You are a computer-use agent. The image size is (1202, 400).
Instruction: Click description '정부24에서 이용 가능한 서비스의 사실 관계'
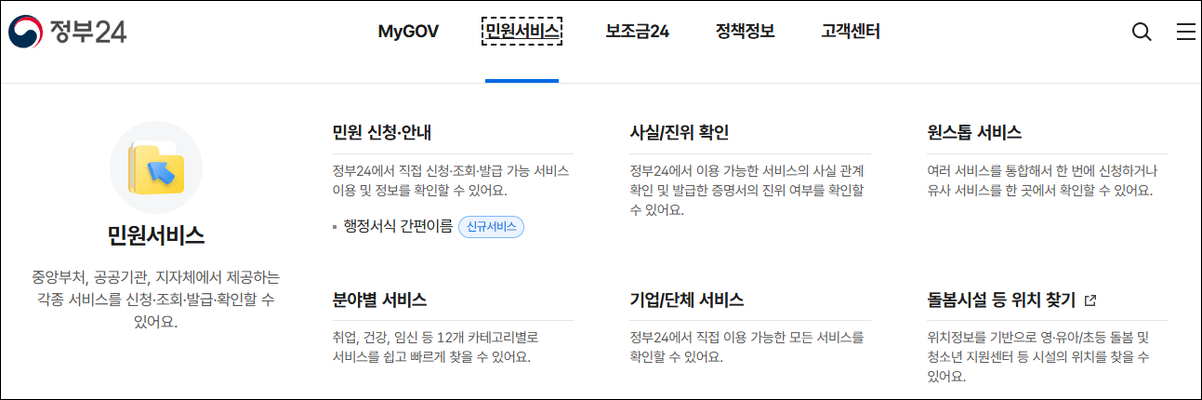tap(747, 189)
